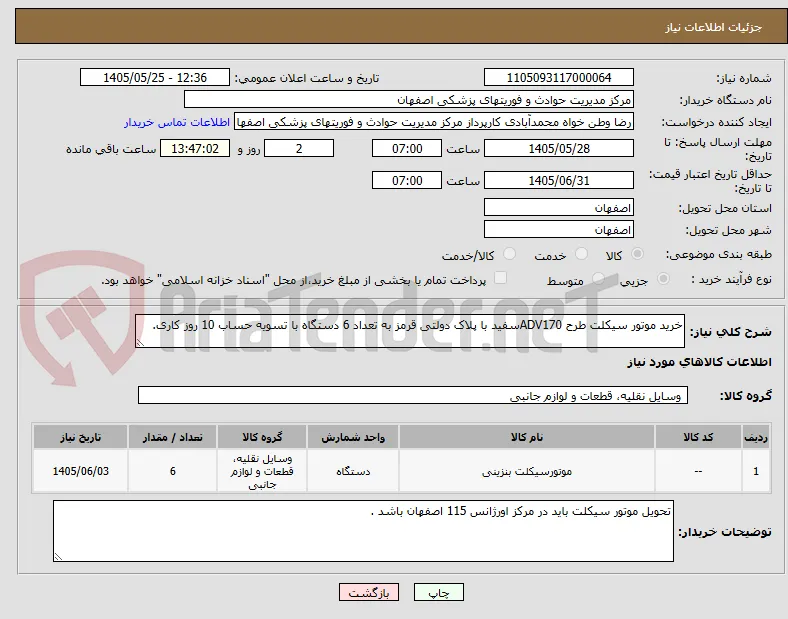
Task: Click the ردیف column header
Action: click(756, 437)
